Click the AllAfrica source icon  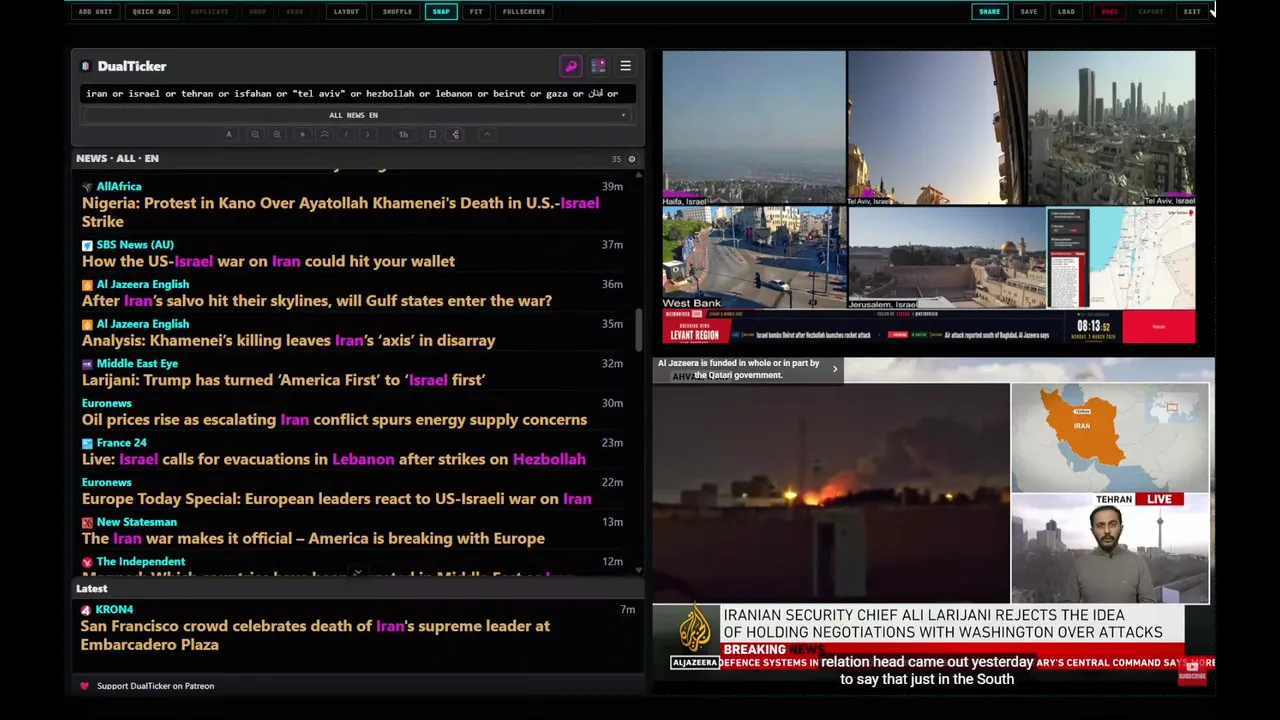click(x=87, y=187)
